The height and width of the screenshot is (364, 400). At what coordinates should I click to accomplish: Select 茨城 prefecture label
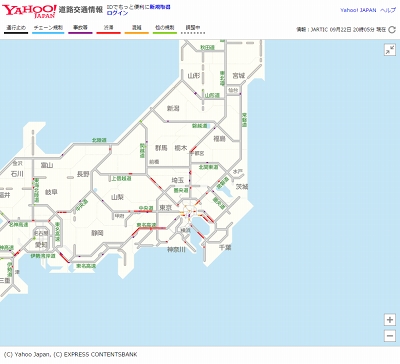pos(242,187)
